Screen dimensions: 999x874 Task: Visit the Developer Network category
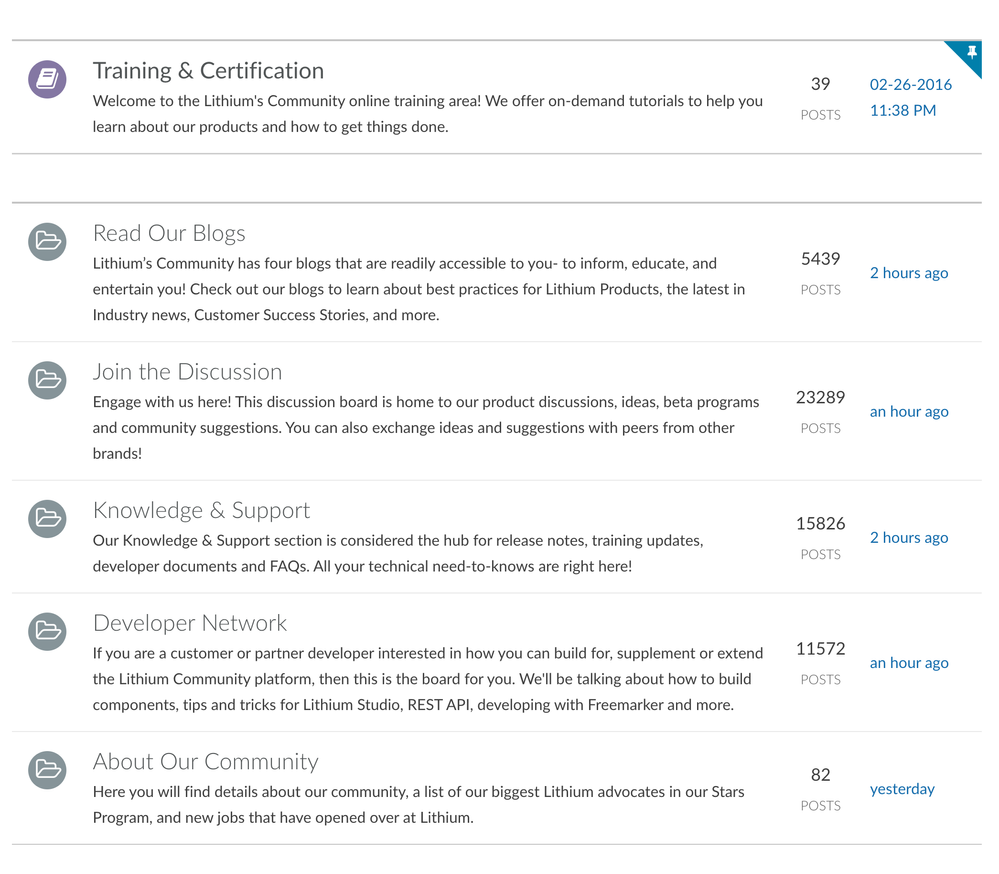[190, 623]
